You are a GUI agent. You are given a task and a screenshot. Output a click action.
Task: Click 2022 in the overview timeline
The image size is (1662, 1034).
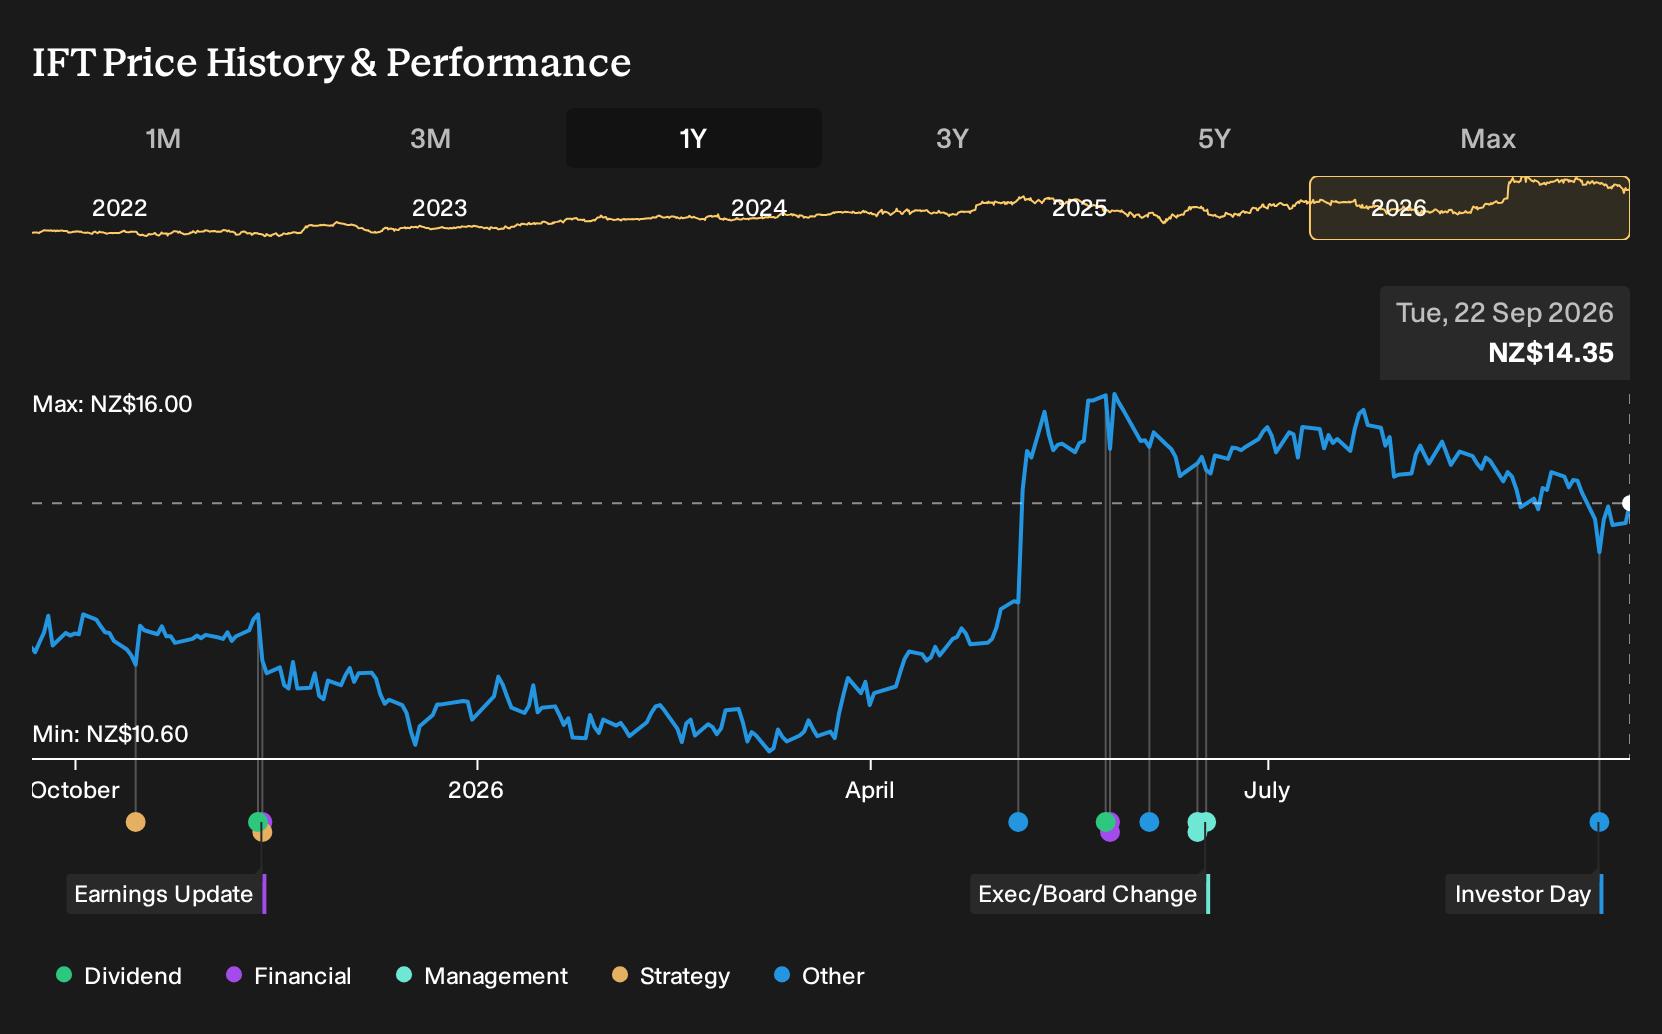(x=120, y=208)
